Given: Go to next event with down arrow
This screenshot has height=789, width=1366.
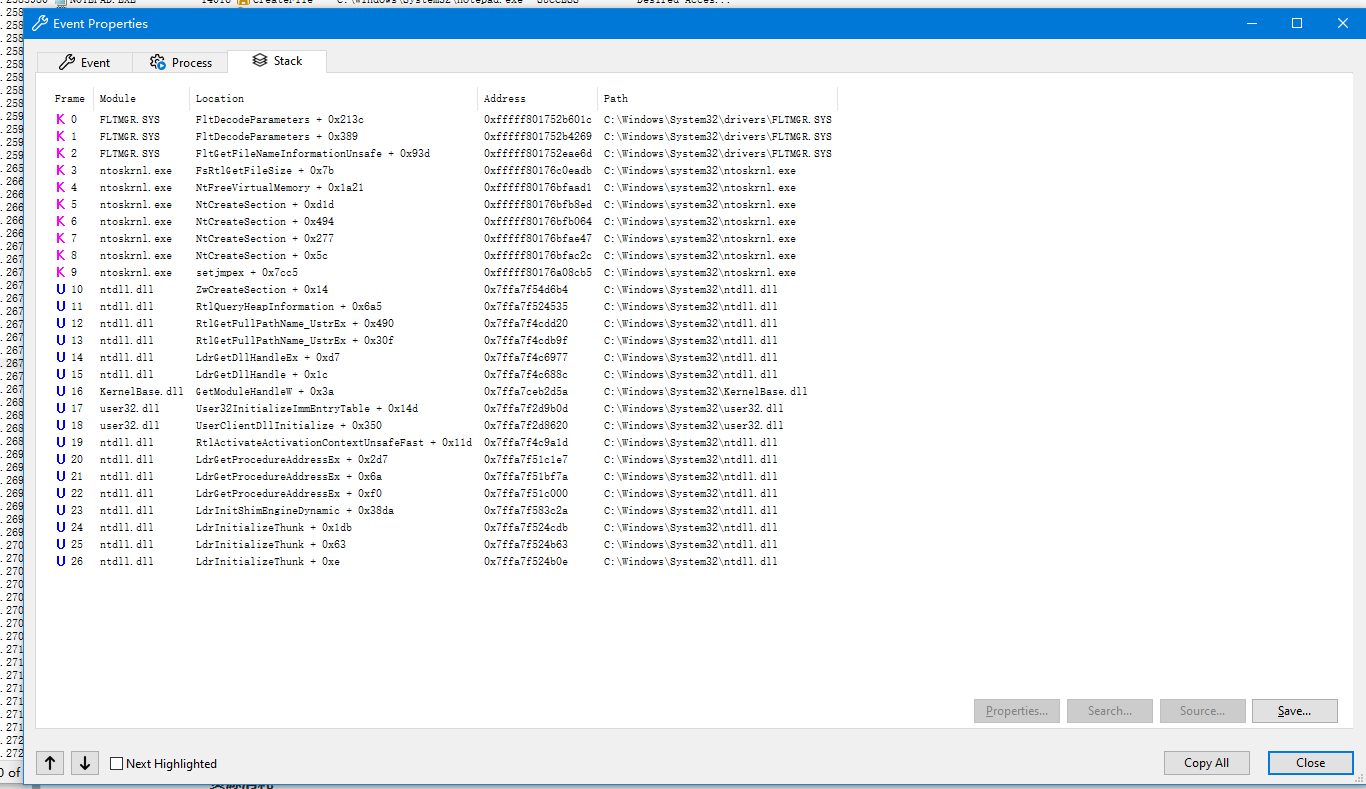Looking at the screenshot, I should click(85, 763).
